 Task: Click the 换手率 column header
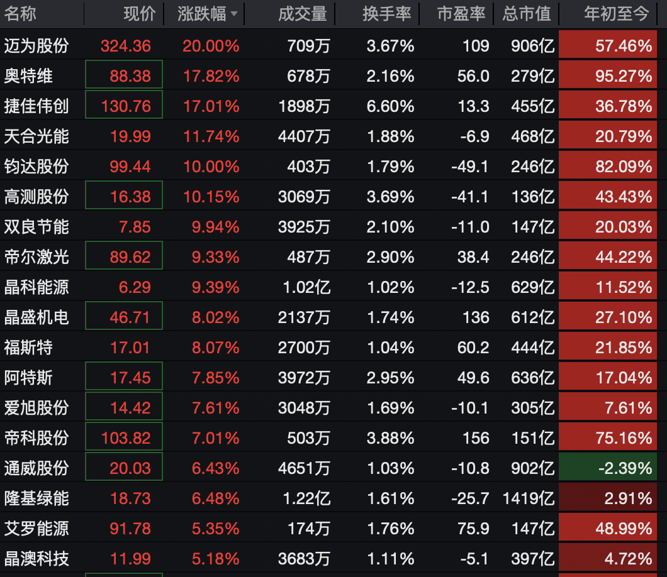click(x=388, y=15)
